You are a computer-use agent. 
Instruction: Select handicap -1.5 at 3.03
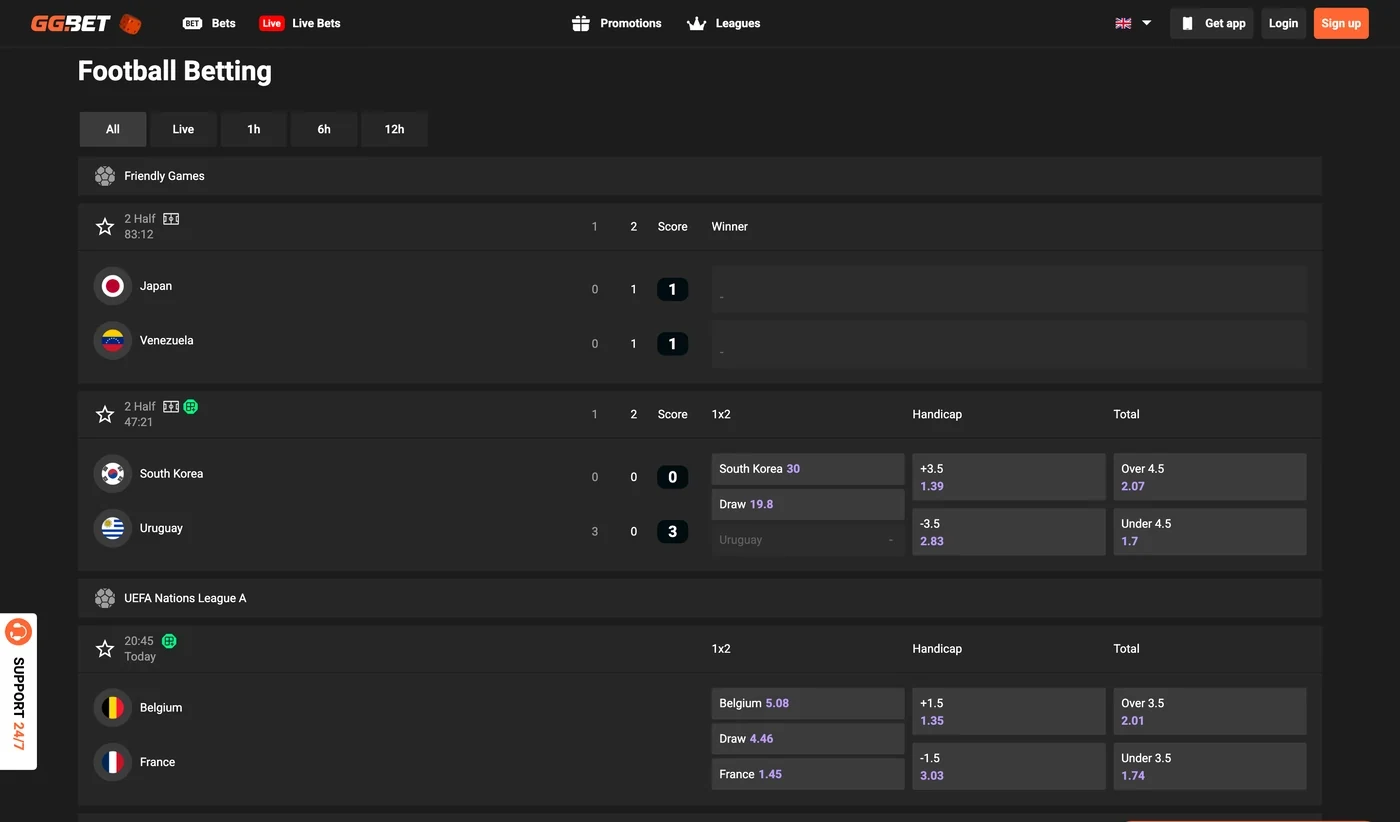tap(1009, 766)
